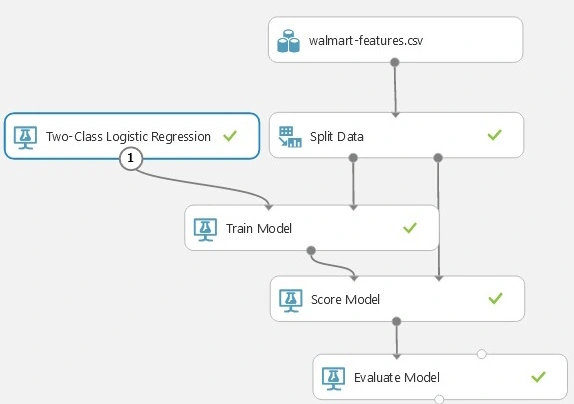Click the green checkmark on Split Data

click(495, 135)
